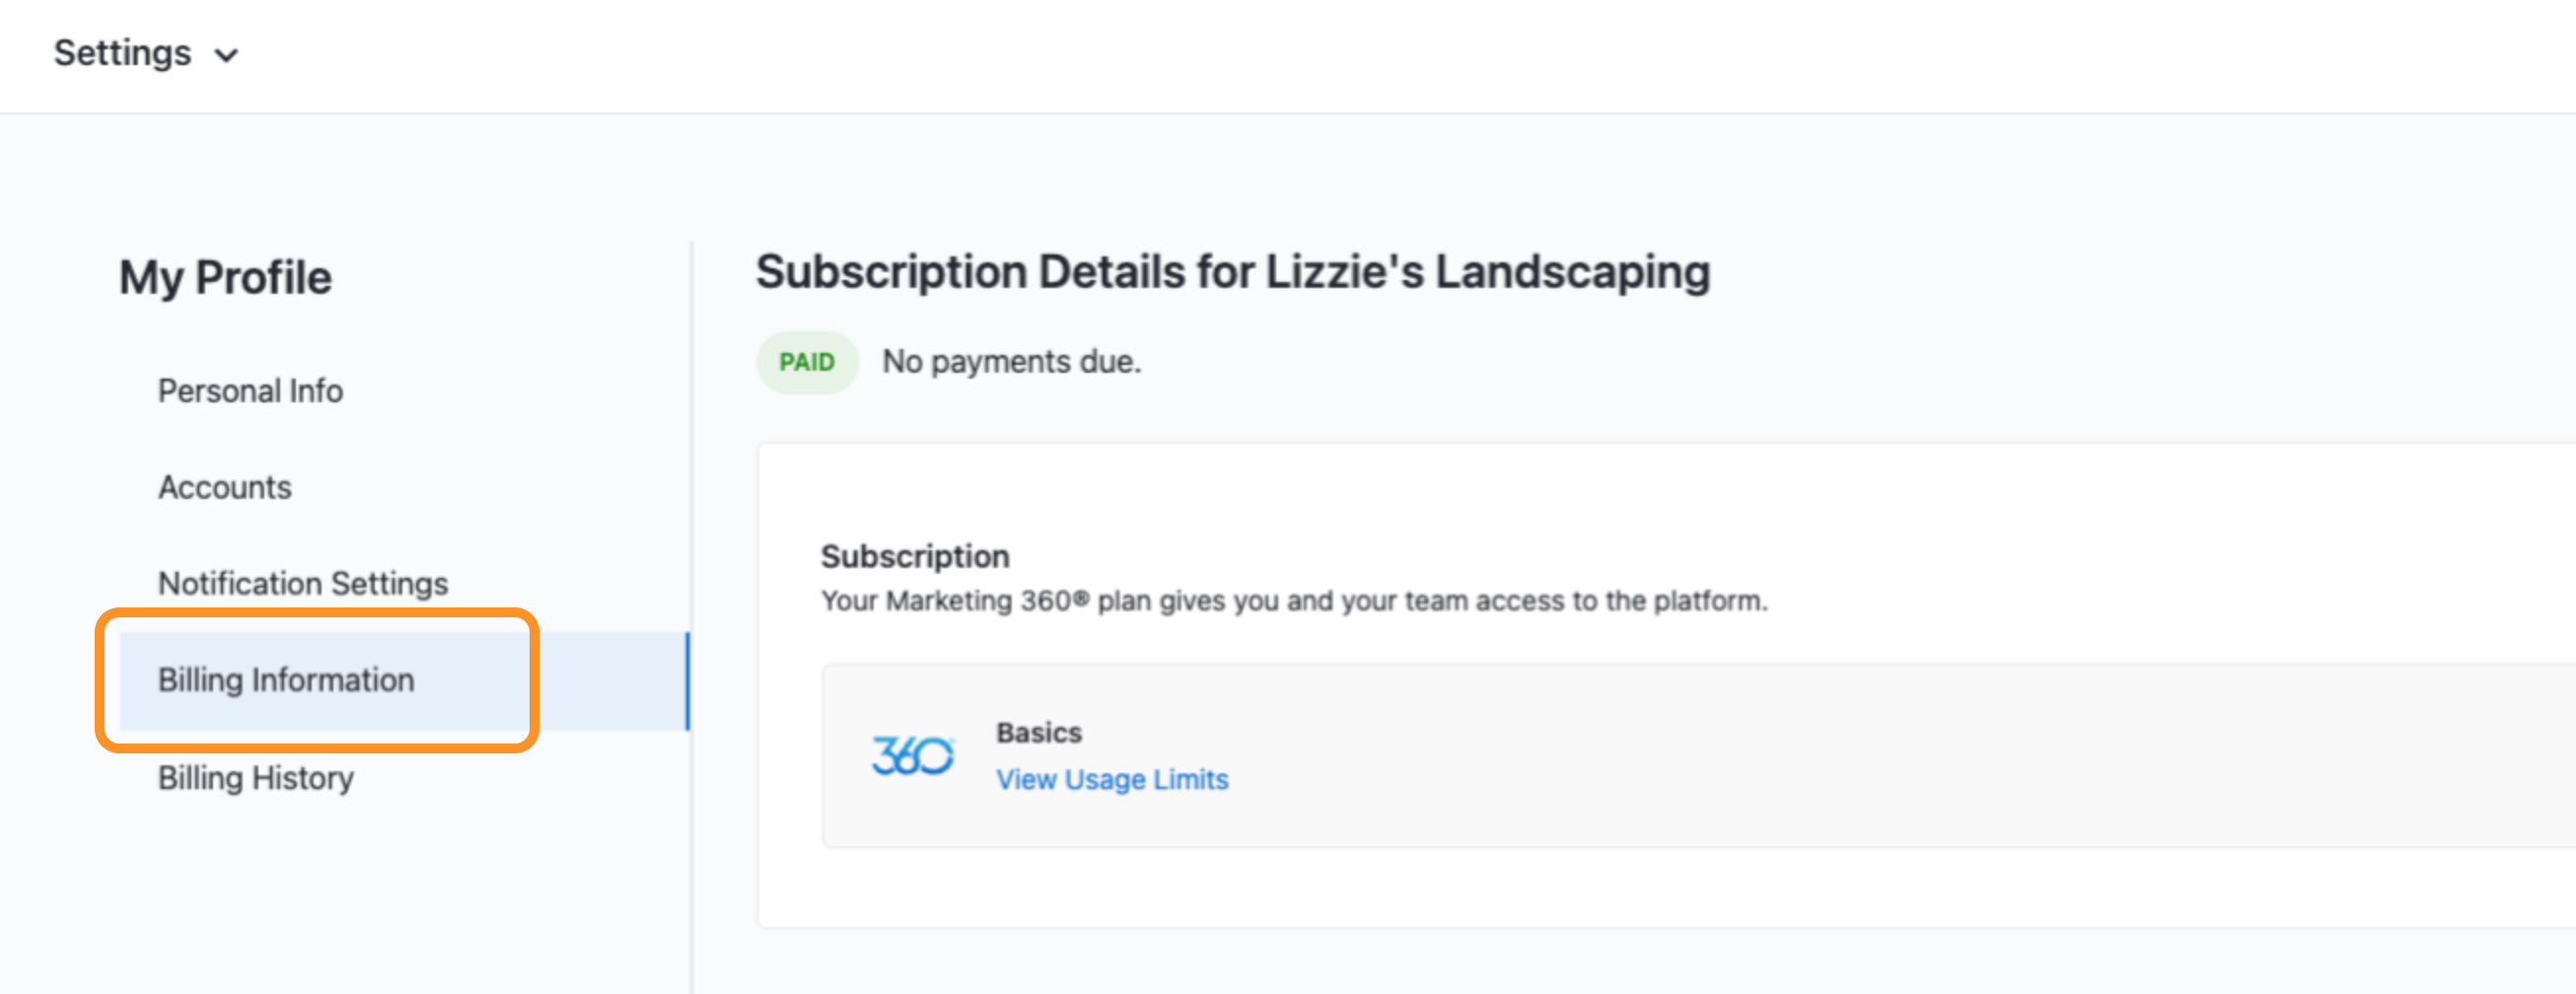
Task: Click the Basics plan card
Action: coord(1698,756)
